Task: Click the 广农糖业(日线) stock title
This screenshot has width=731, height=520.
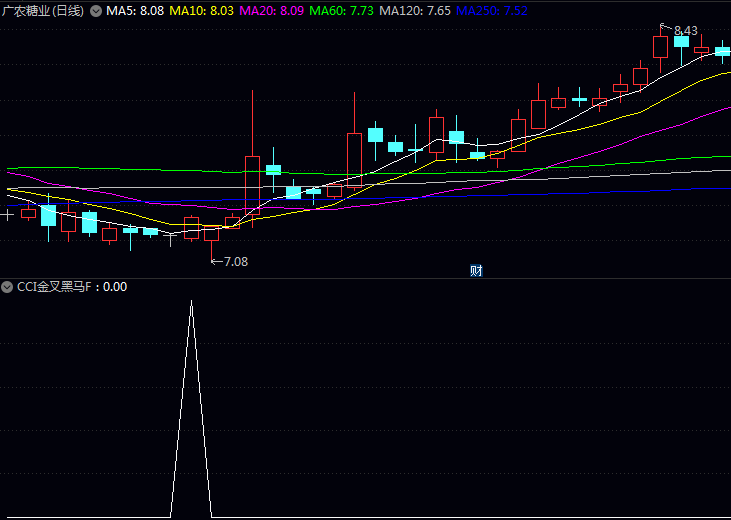Action: [43, 11]
